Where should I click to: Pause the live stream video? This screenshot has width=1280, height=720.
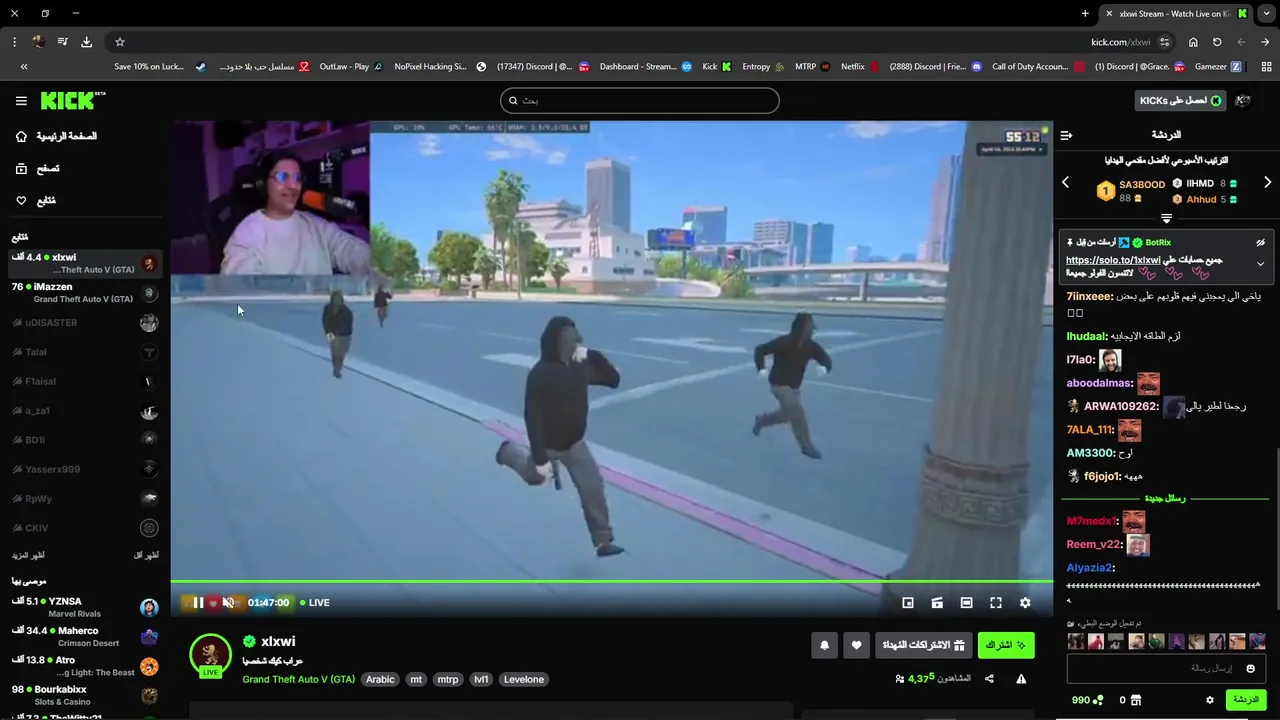pos(198,603)
